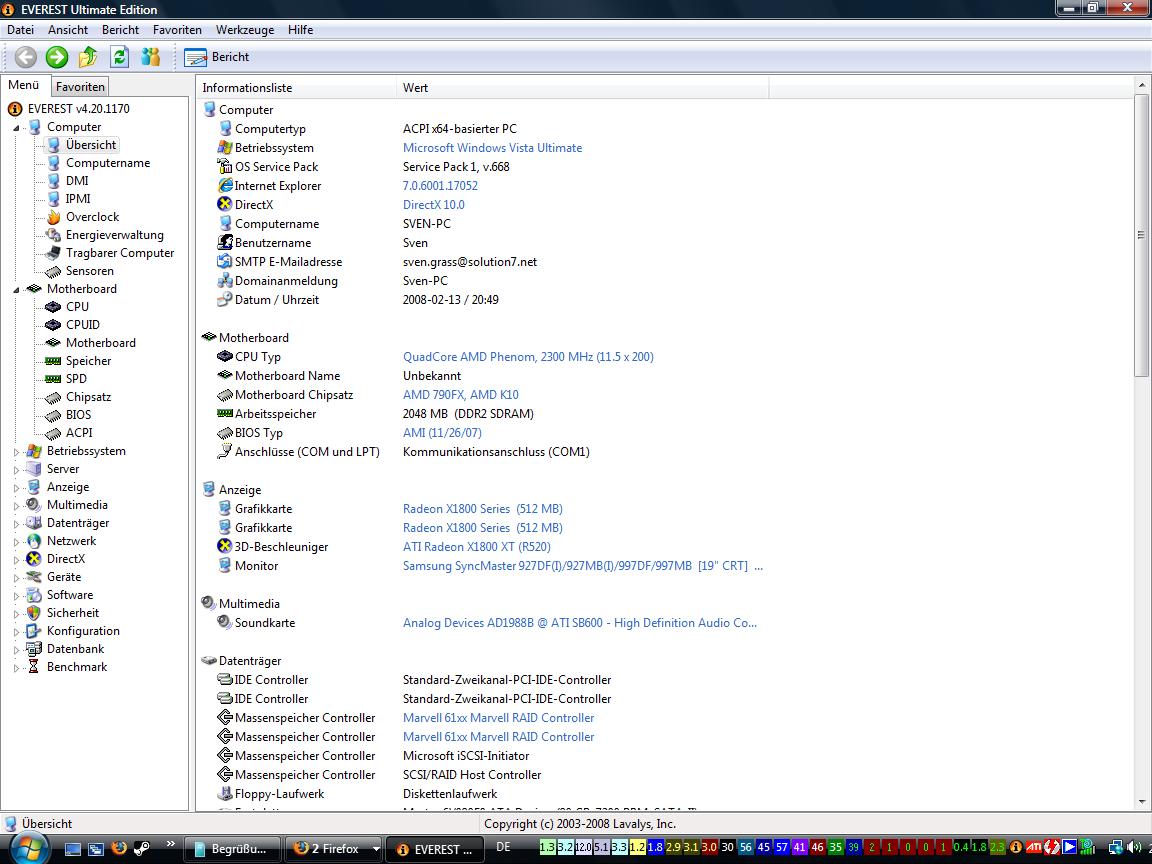Open the Bericht menu
Viewport: 1152px width, 864px height.
[x=120, y=29]
